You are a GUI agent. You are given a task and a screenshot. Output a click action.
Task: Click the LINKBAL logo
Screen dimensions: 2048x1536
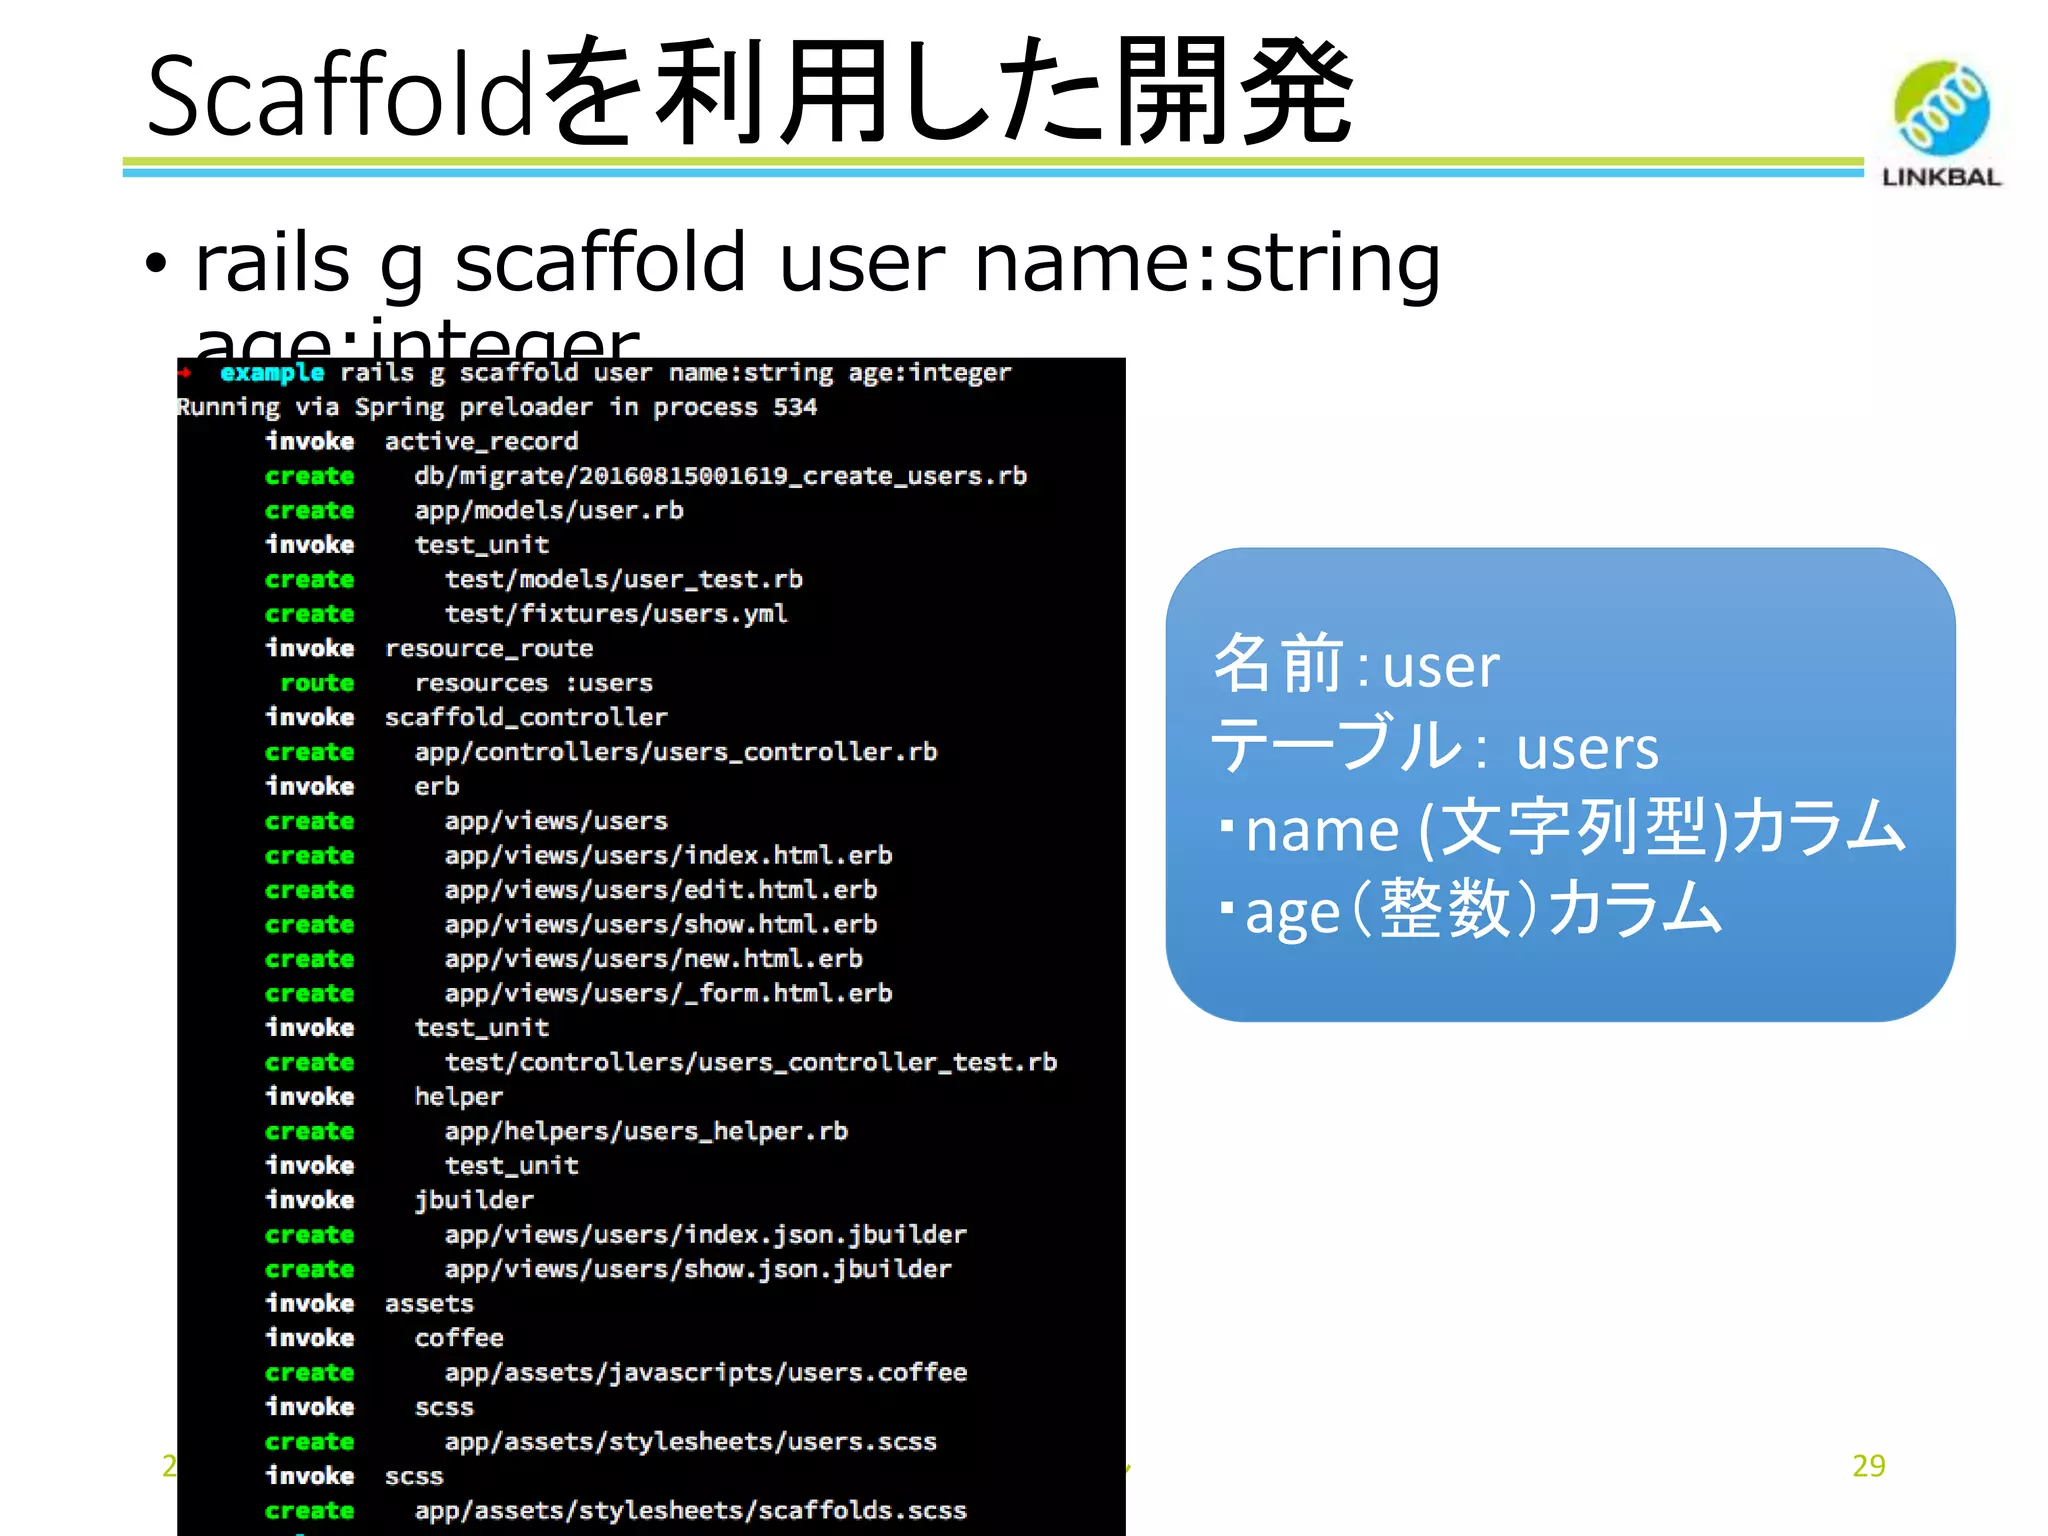click(x=1941, y=123)
